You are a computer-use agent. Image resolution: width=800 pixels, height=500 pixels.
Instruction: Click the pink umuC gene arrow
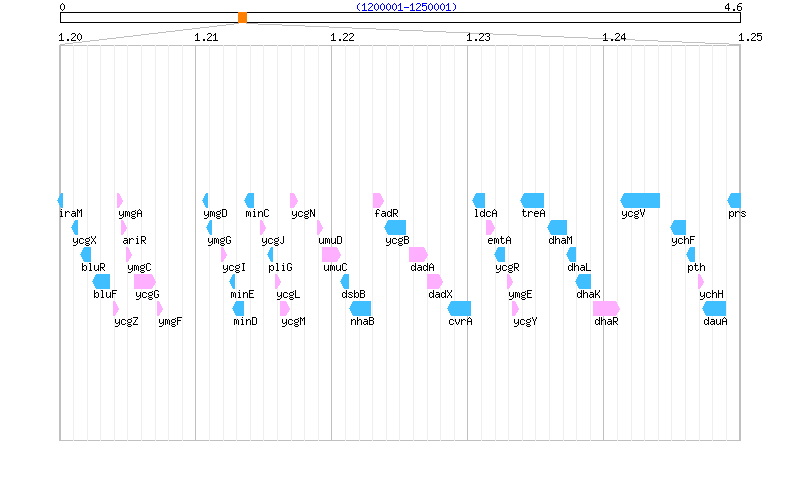(x=331, y=254)
